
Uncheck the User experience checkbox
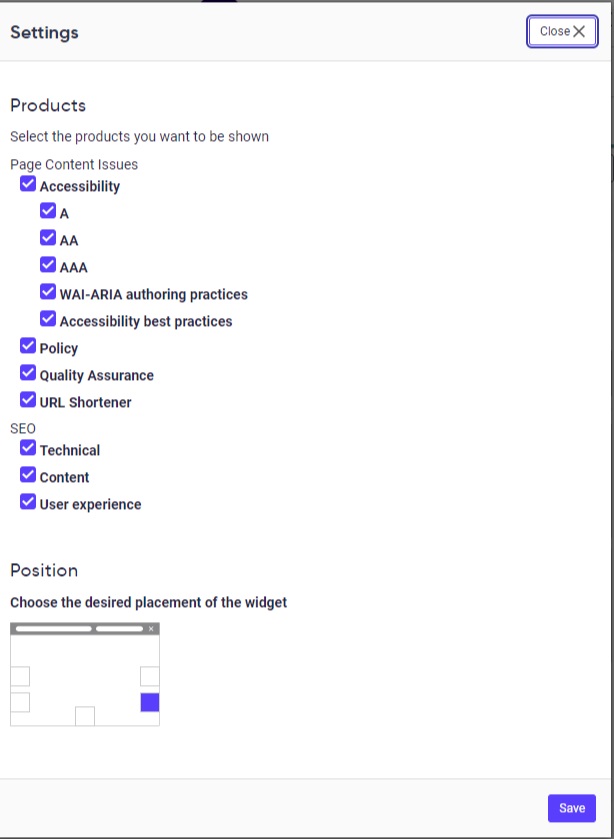click(28, 501)
